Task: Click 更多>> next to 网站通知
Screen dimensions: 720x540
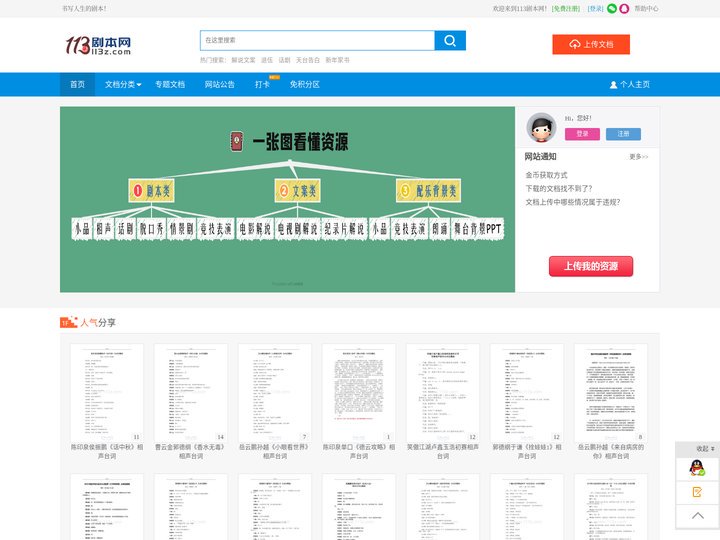Action: tap(638, 157)
